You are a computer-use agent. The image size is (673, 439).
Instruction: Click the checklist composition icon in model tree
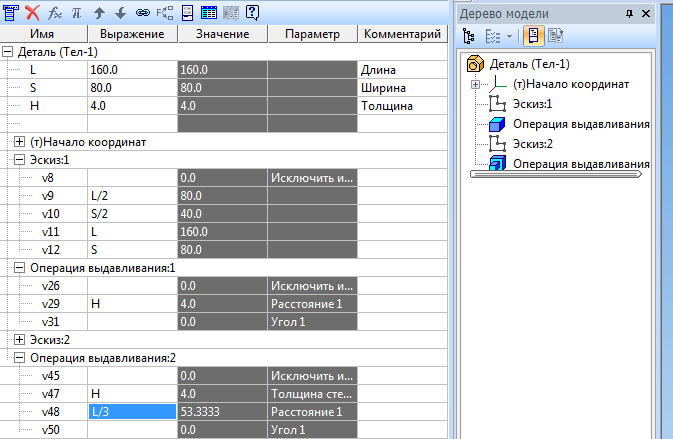(x=493, y=36)
